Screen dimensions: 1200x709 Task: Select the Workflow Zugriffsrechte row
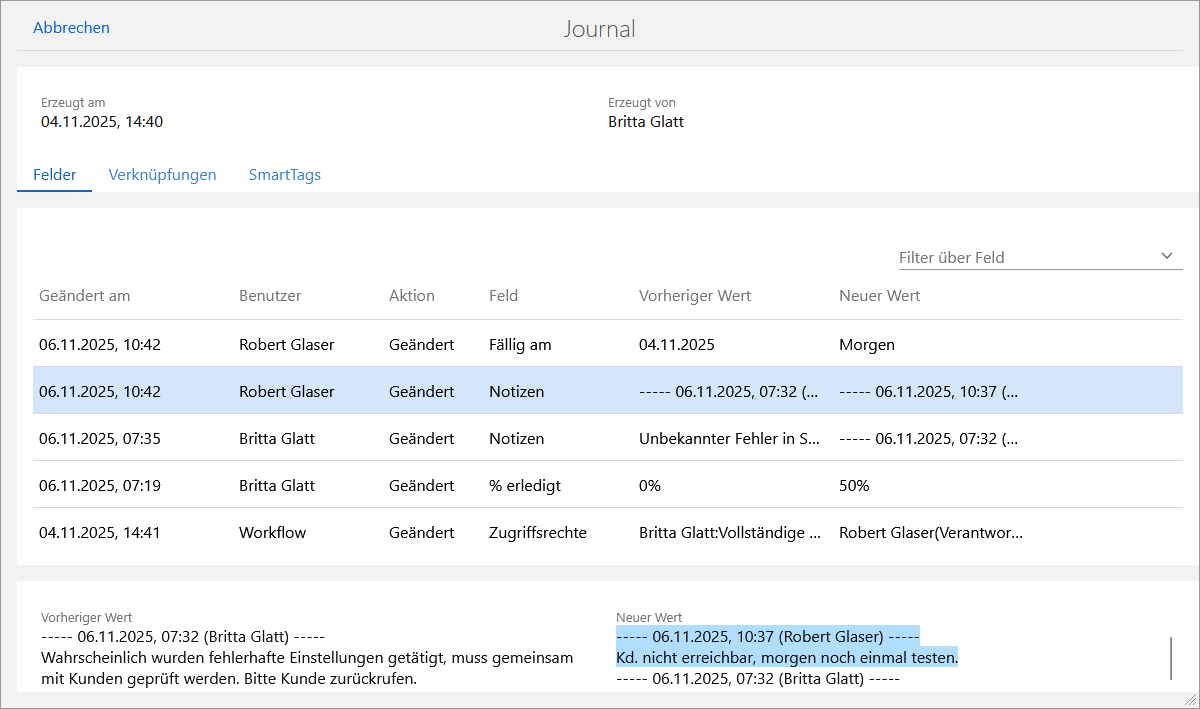click(520, 533)
